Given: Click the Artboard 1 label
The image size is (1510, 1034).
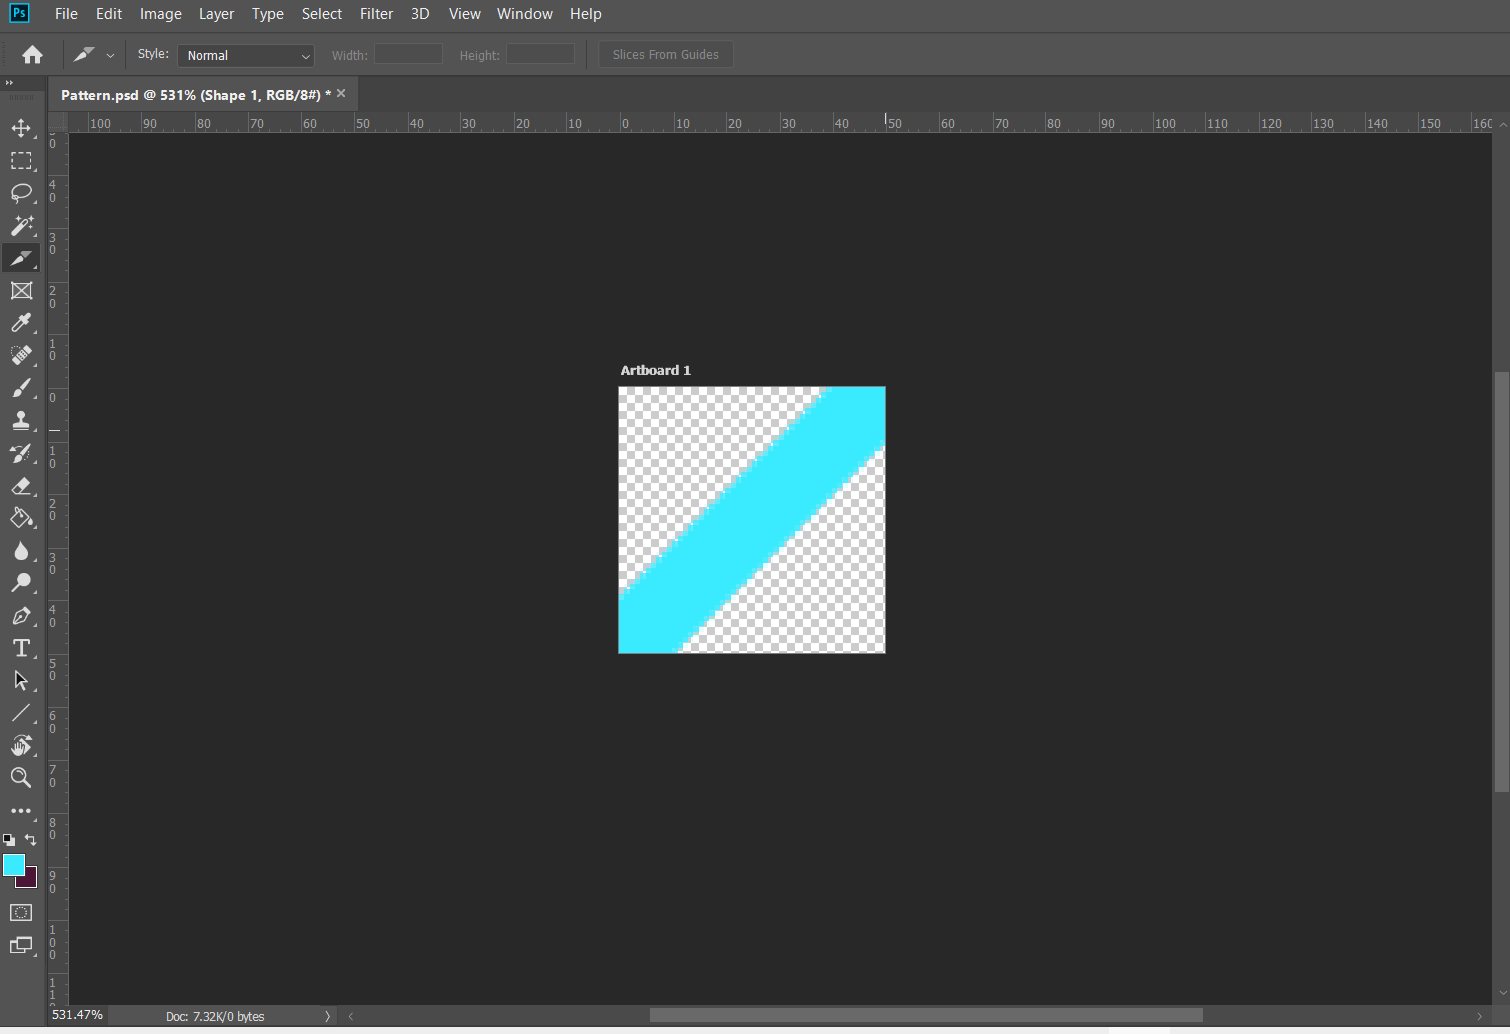Looking at the screenshot, I should click(x=655, y=370).
